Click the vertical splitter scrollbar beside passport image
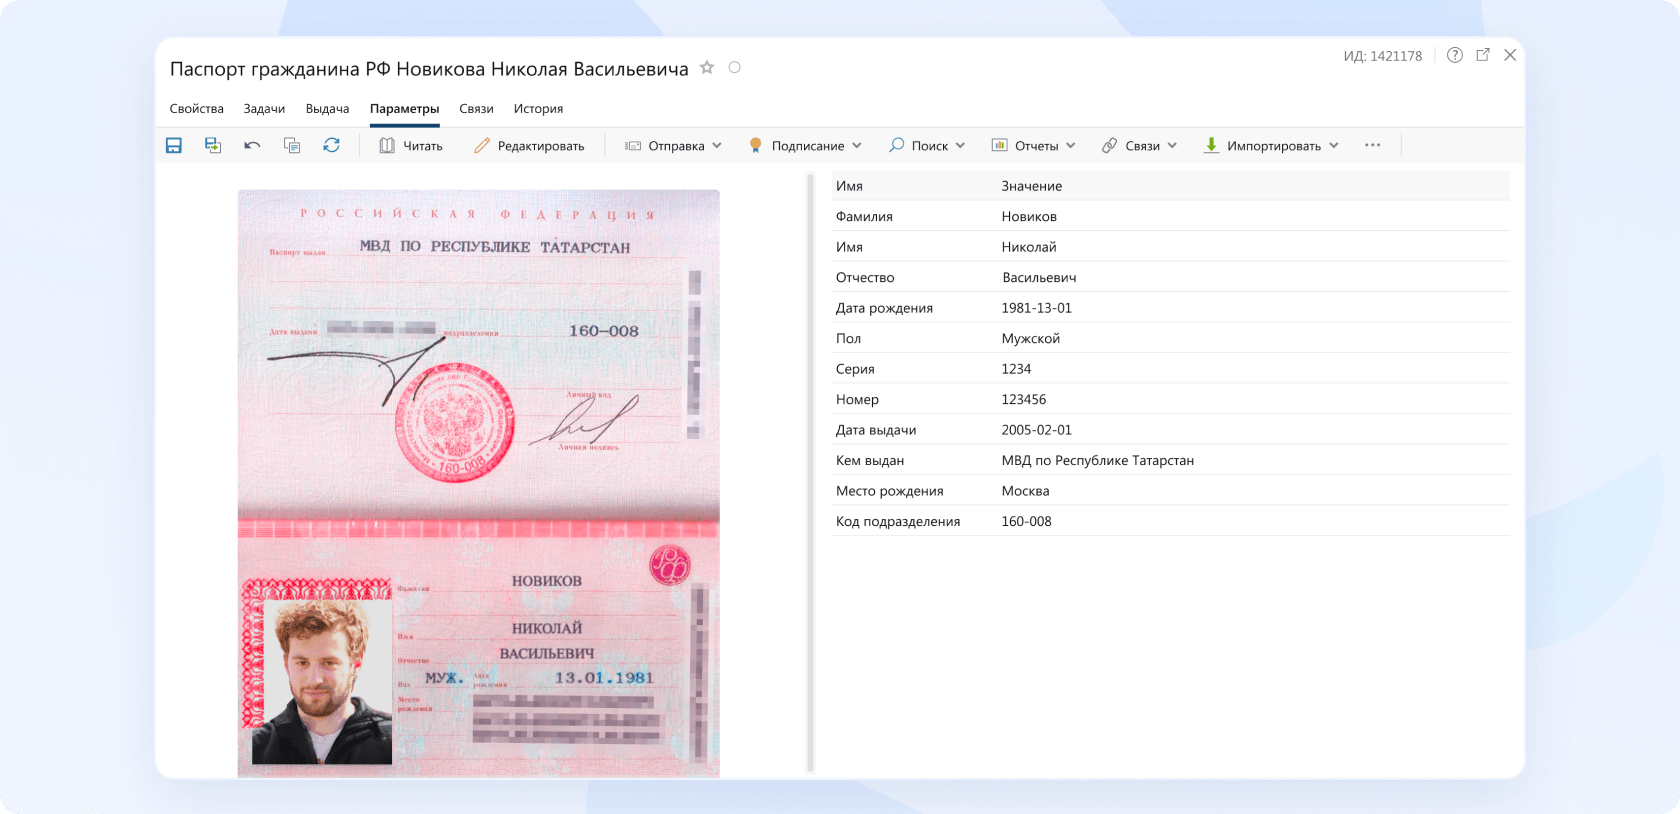Screen dimensions: 1680x814 (x=810, y=472)
